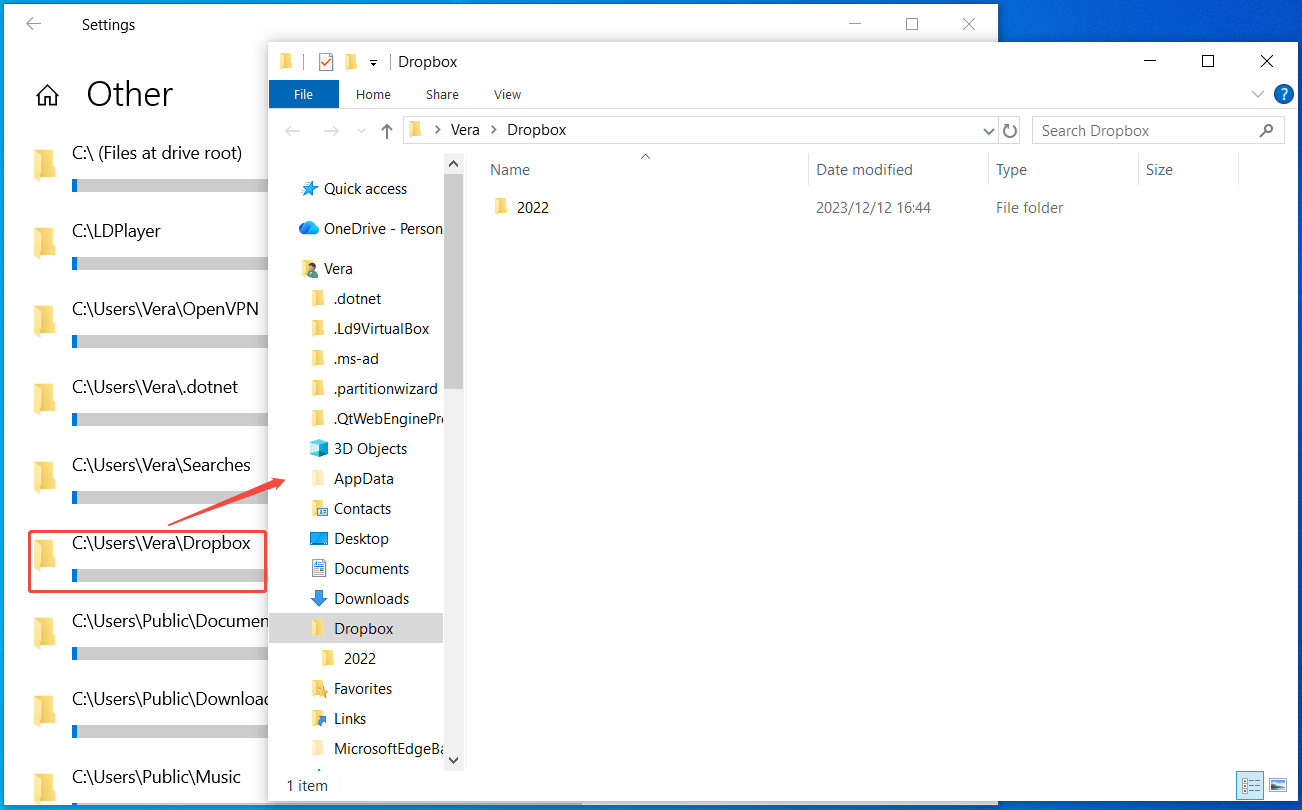
Task: Switch to the Share tab
Action: coord(442,94)
